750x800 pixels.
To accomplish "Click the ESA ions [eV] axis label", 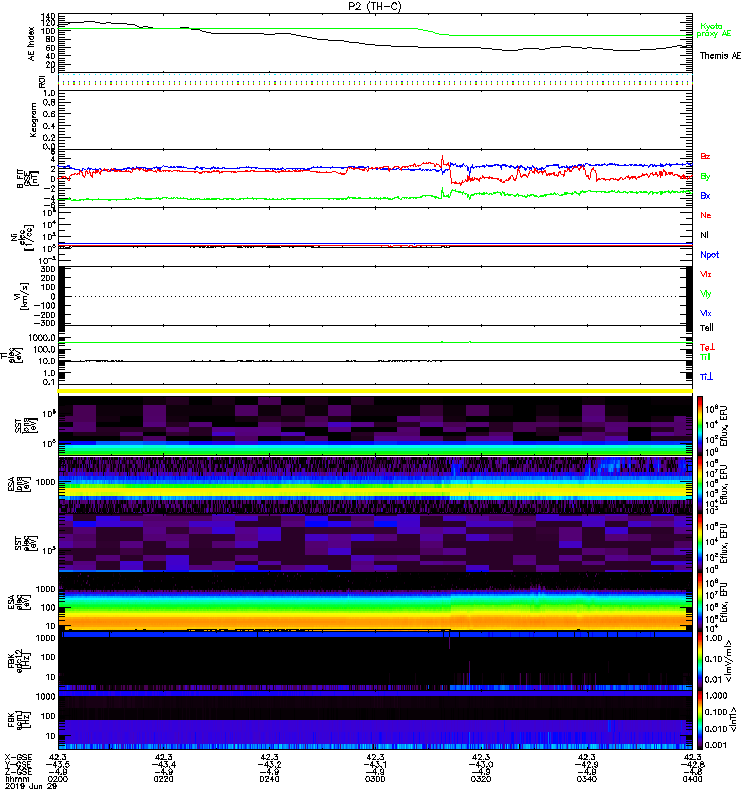I will 18,484.
